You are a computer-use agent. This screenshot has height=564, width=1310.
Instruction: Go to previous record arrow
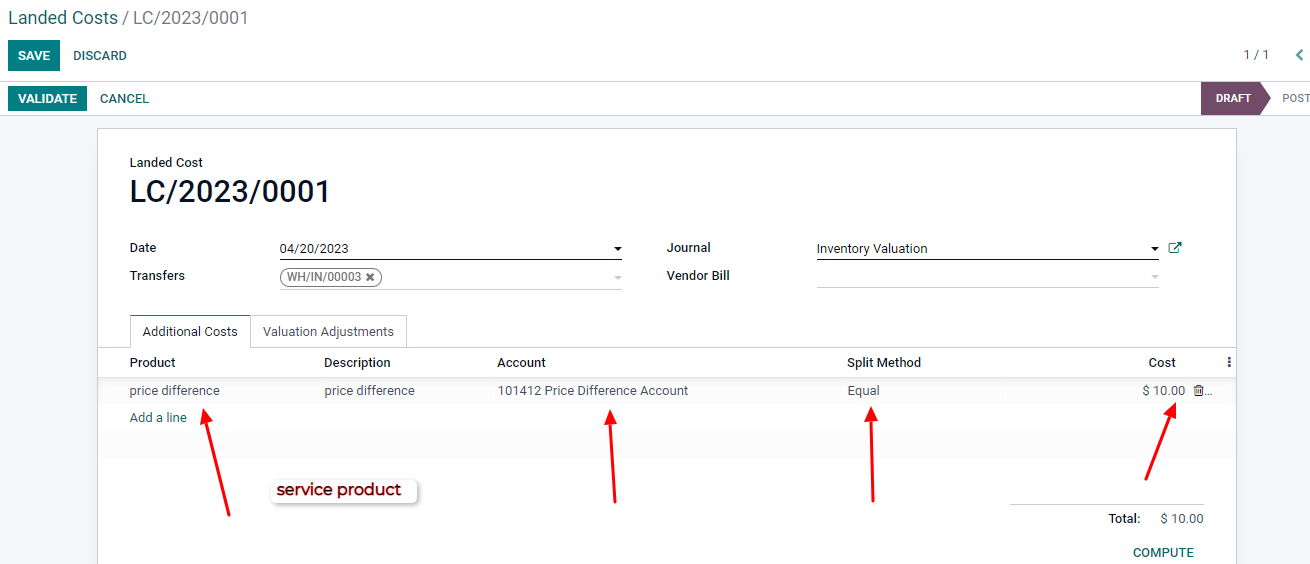[1300, 55]
